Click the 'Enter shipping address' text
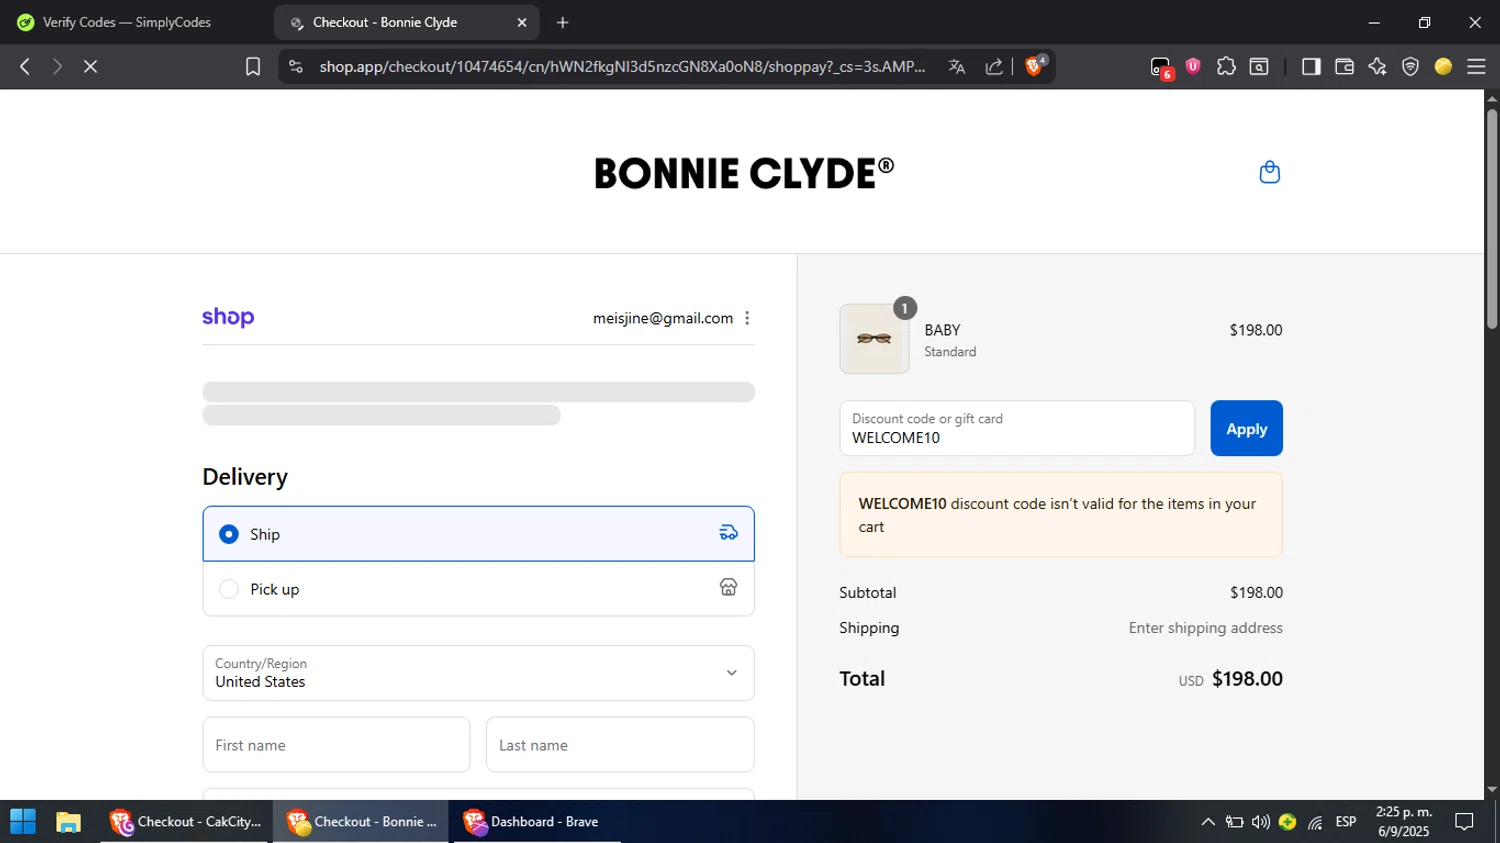1500x843 pixels. pos(1205,628)
